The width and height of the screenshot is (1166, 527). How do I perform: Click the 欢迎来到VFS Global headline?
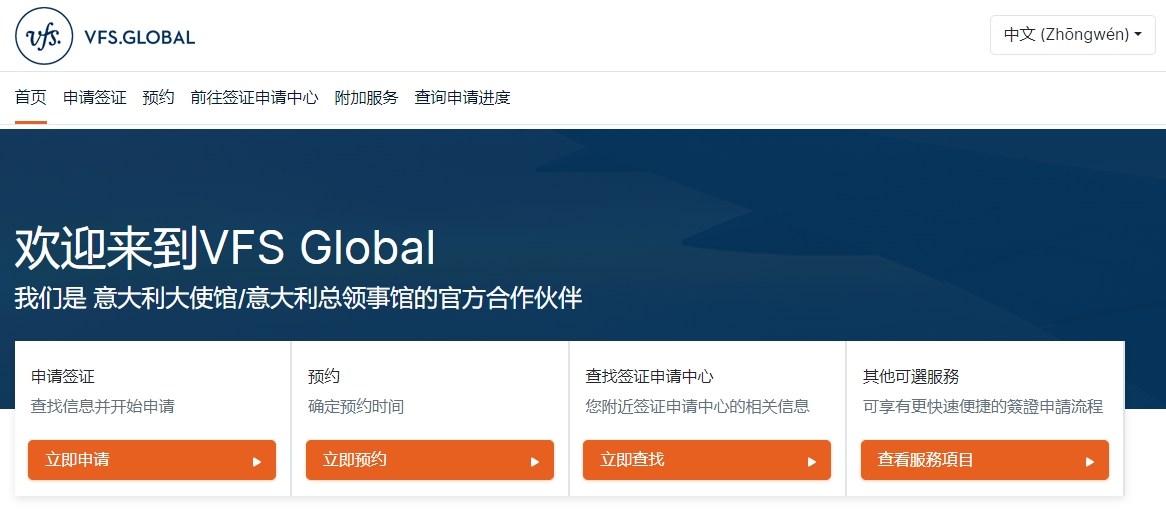point(225,248)
